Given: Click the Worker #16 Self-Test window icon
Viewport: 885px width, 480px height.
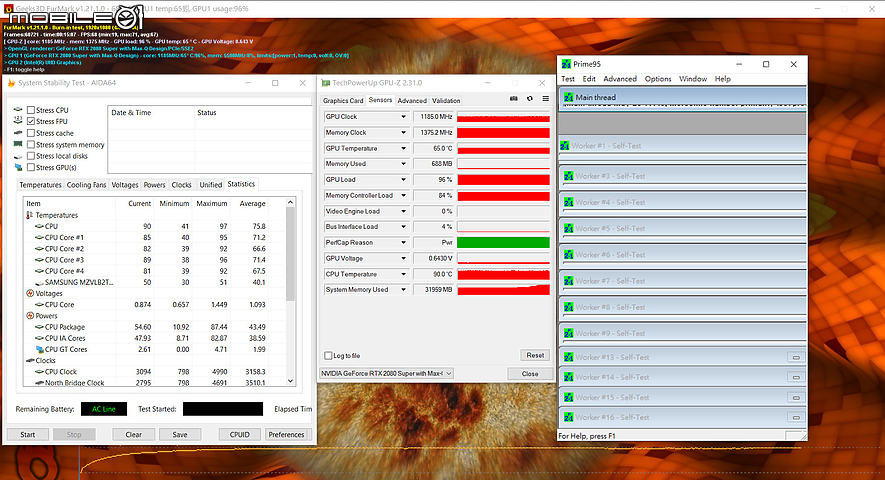Looking at the screenshot, I should point(568,417).
